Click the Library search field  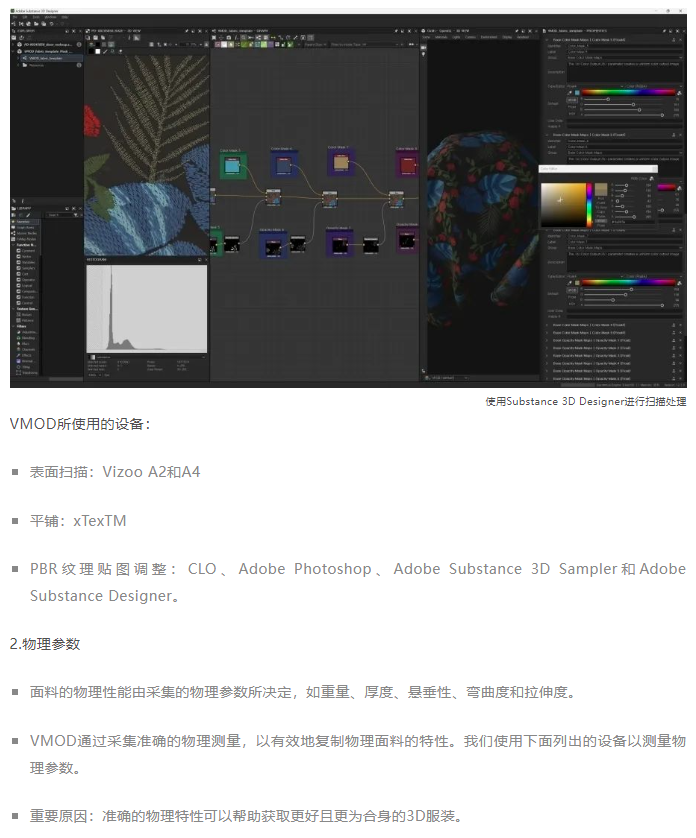60,215
